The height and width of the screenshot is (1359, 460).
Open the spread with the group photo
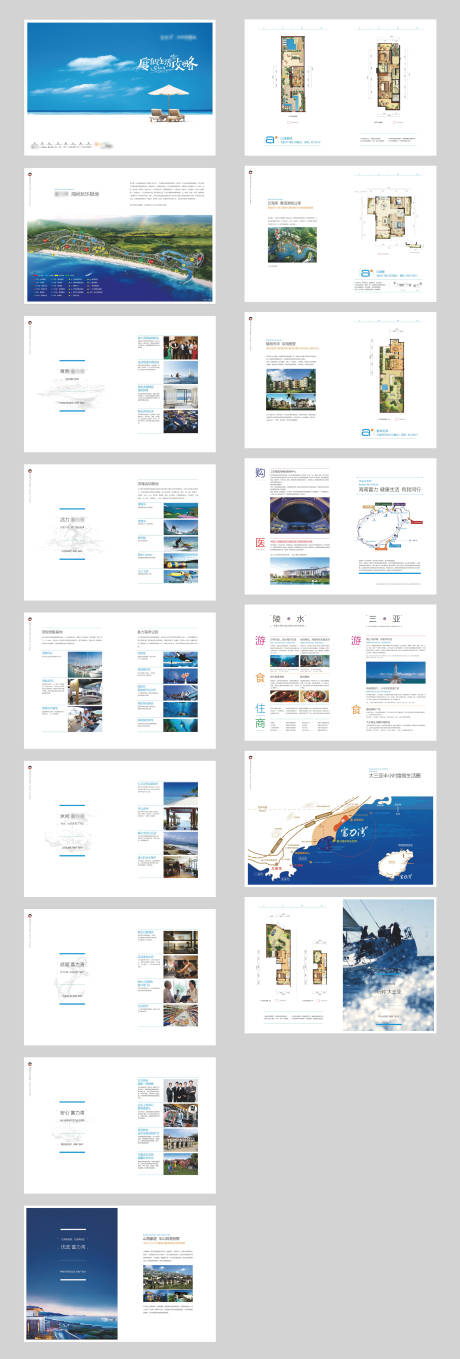(120, 383)
